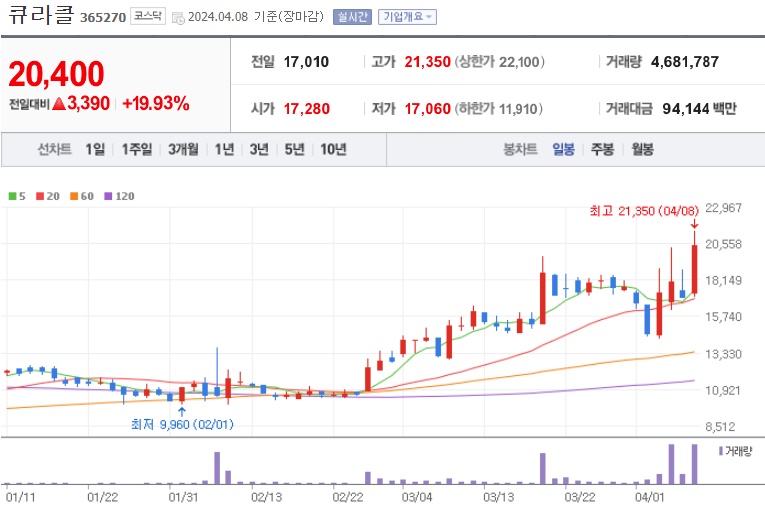Click the red up-triangle change icon
The image size is (765, 507).
pos(59,103)
